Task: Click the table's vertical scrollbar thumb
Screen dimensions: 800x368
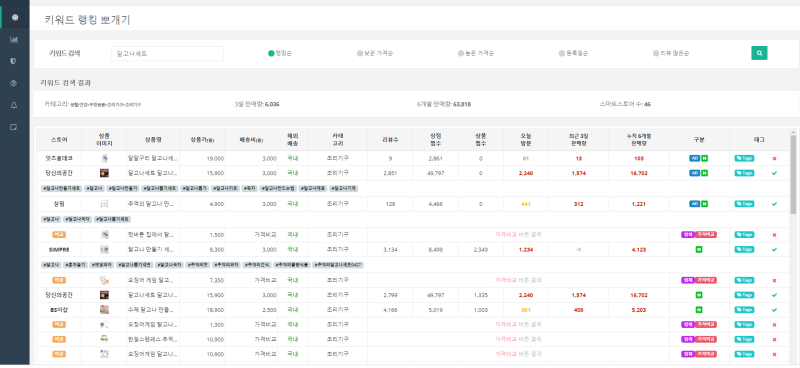Action: pyautogui.click(x=793, y=175)
